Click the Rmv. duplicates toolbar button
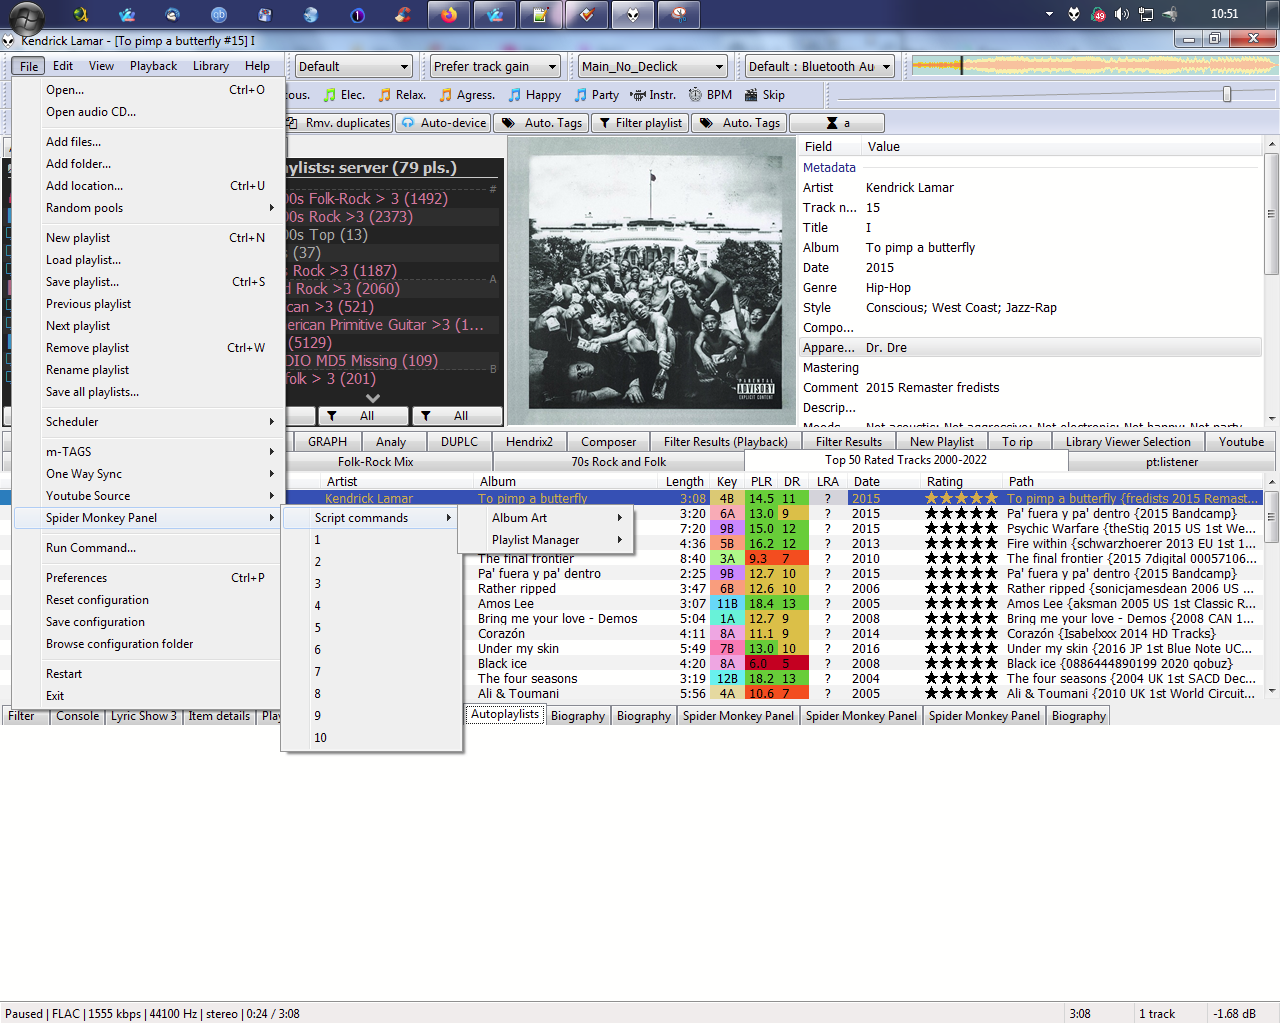The image size is (1280, 1024). [x=338, y=123]
